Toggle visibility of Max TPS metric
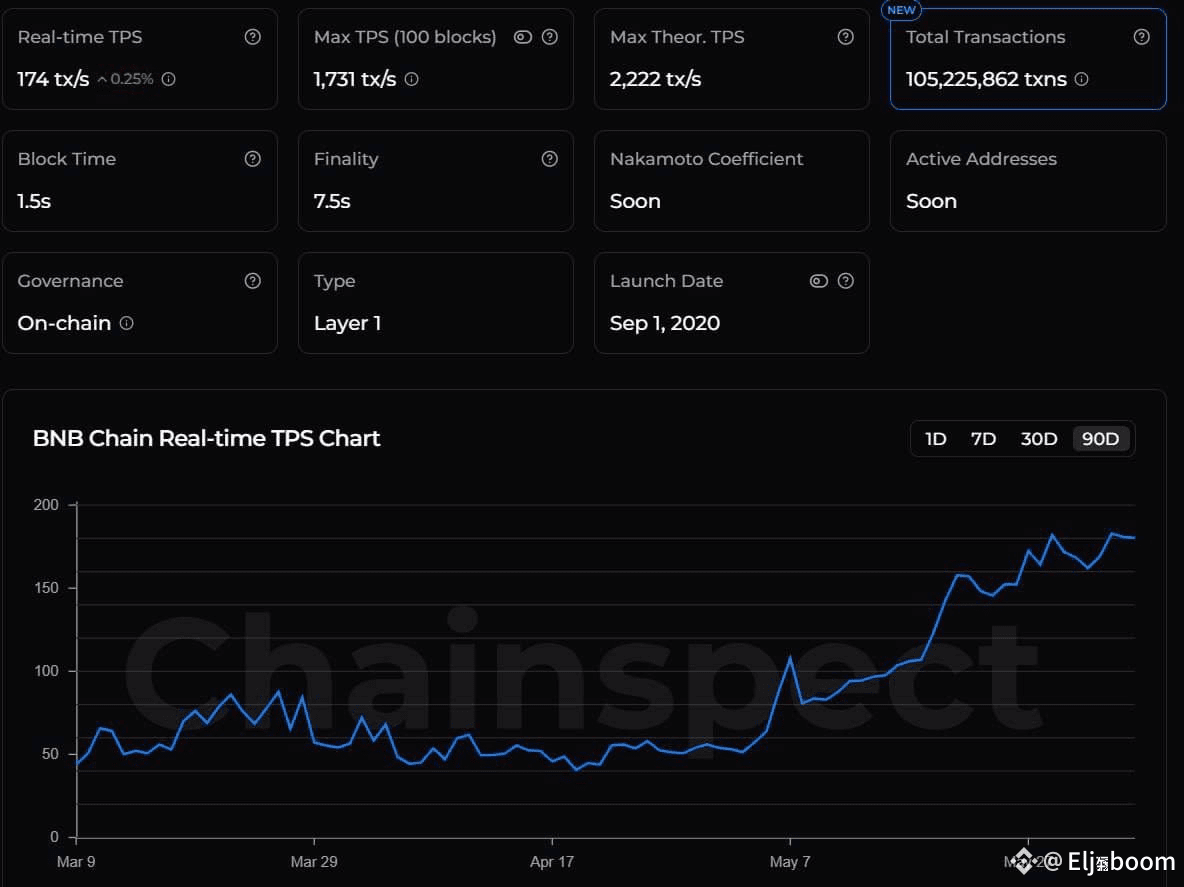 pos(523,36)
